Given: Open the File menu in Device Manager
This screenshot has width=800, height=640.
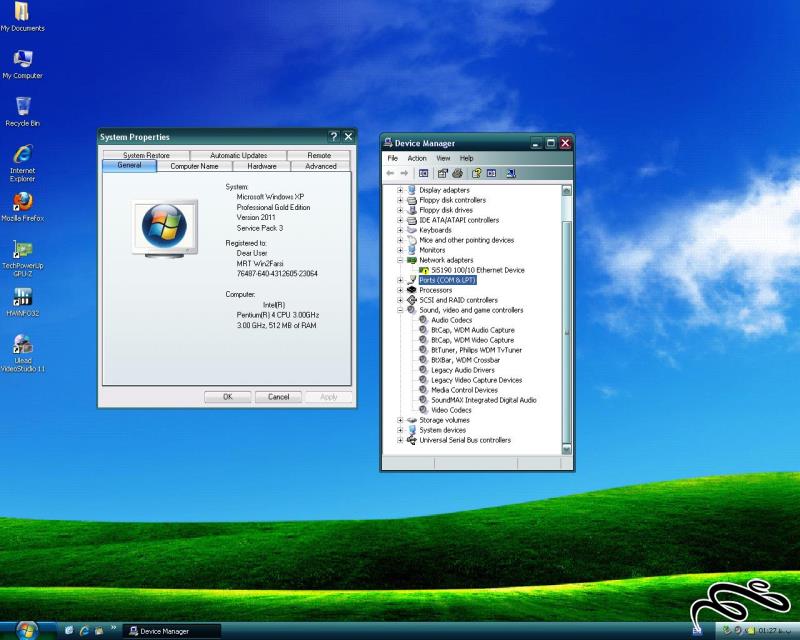Looking at the screenshot, I should pos(392,158).
